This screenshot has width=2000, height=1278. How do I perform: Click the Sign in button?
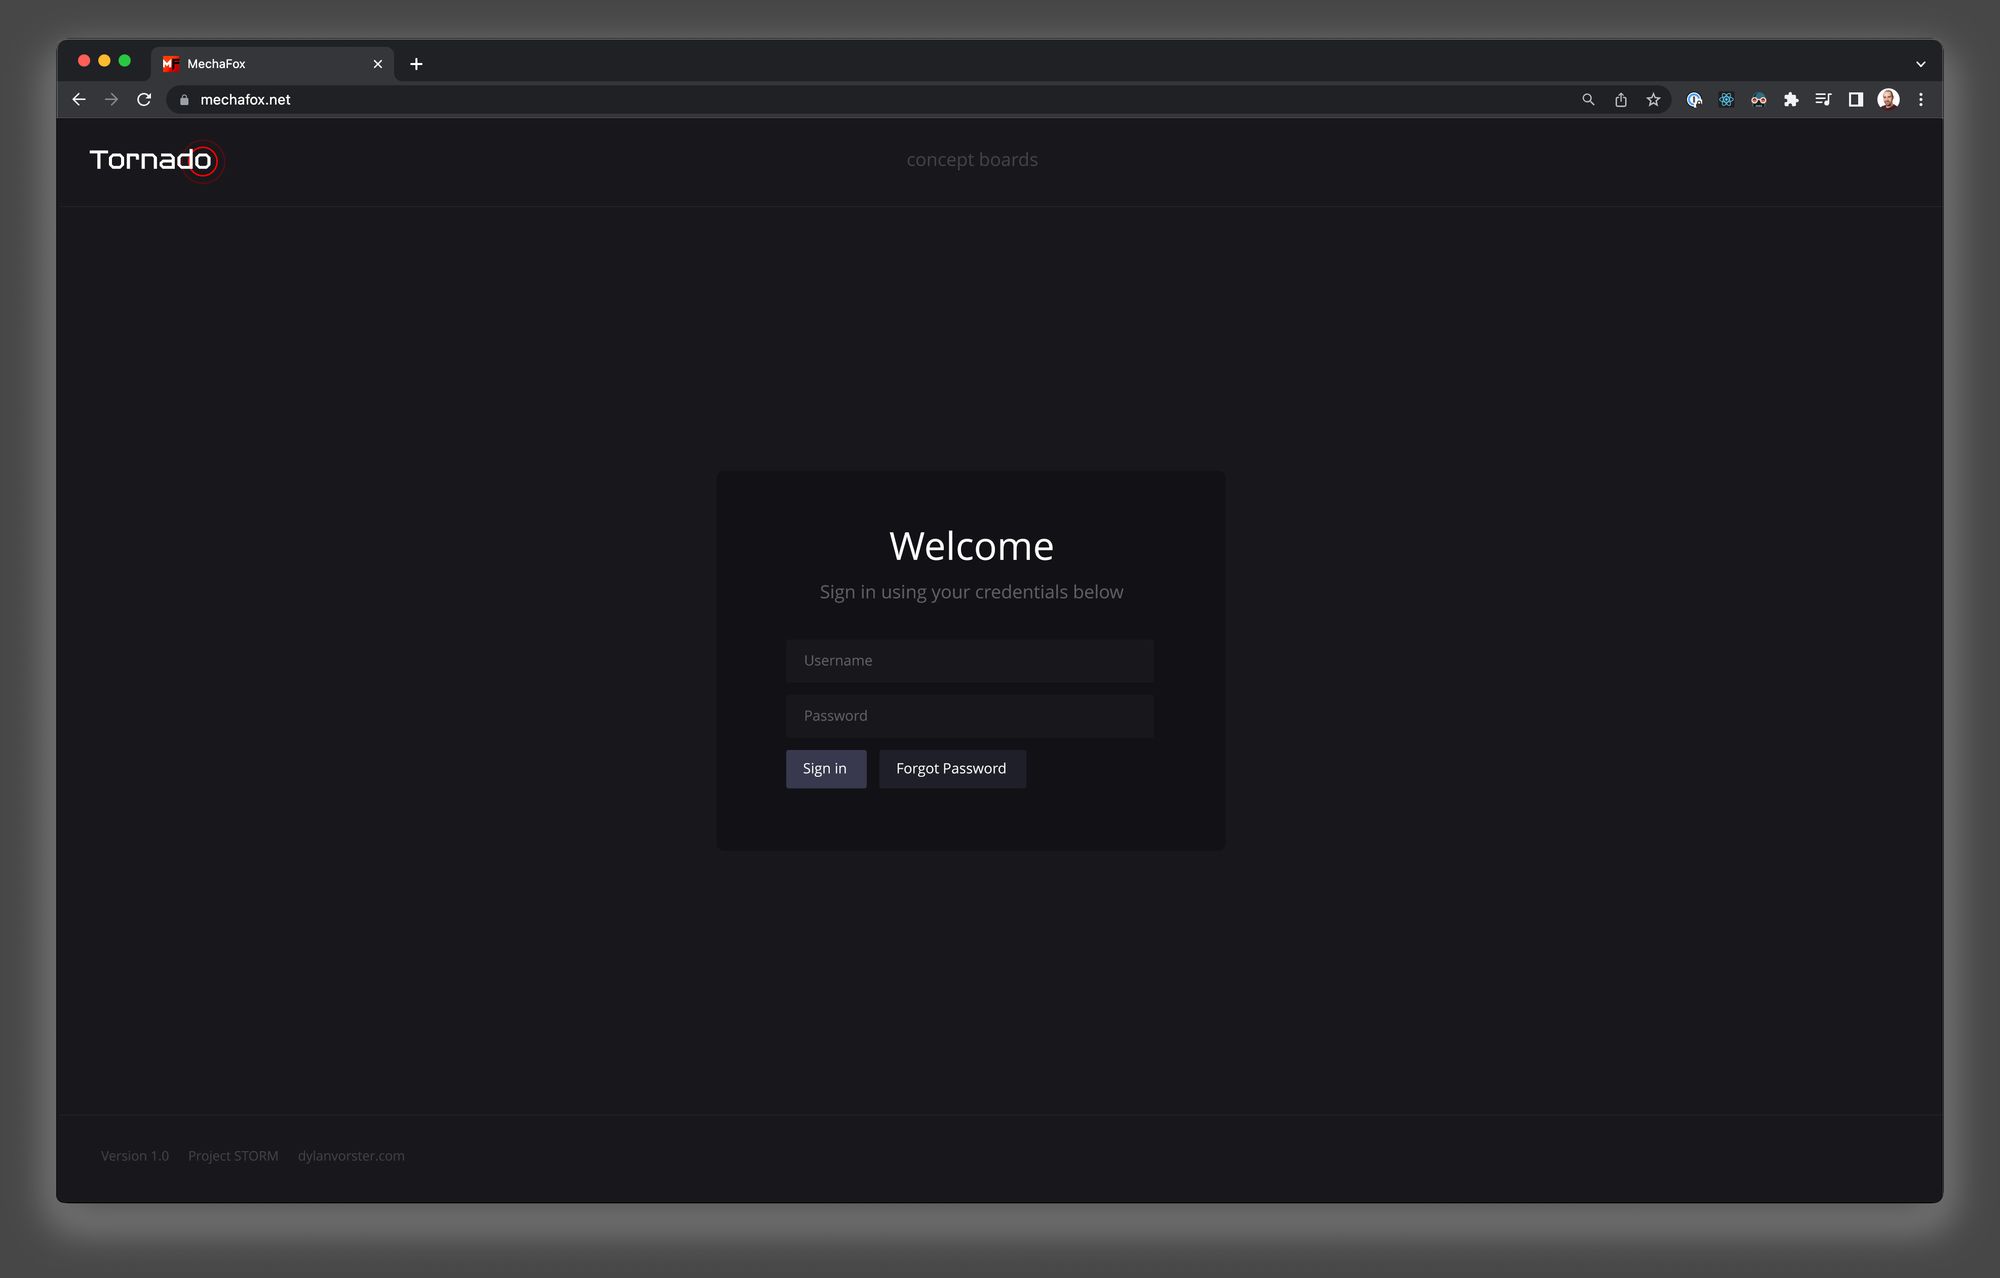click(824, 768)
